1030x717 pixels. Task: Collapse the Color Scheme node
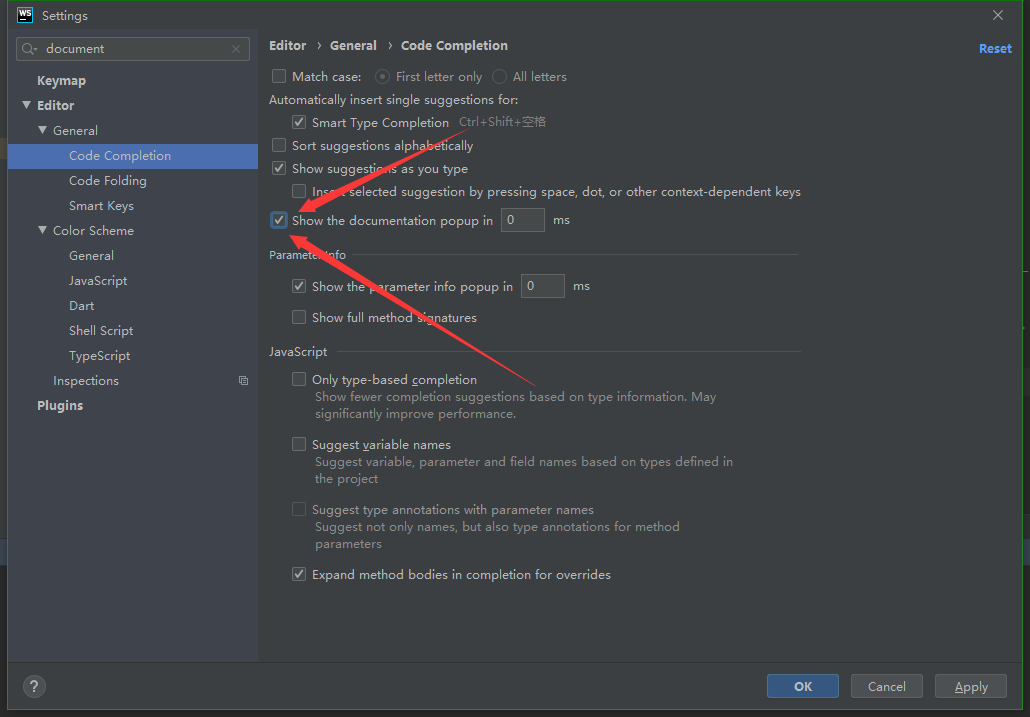pyautogui.click(x=41, y=230)
